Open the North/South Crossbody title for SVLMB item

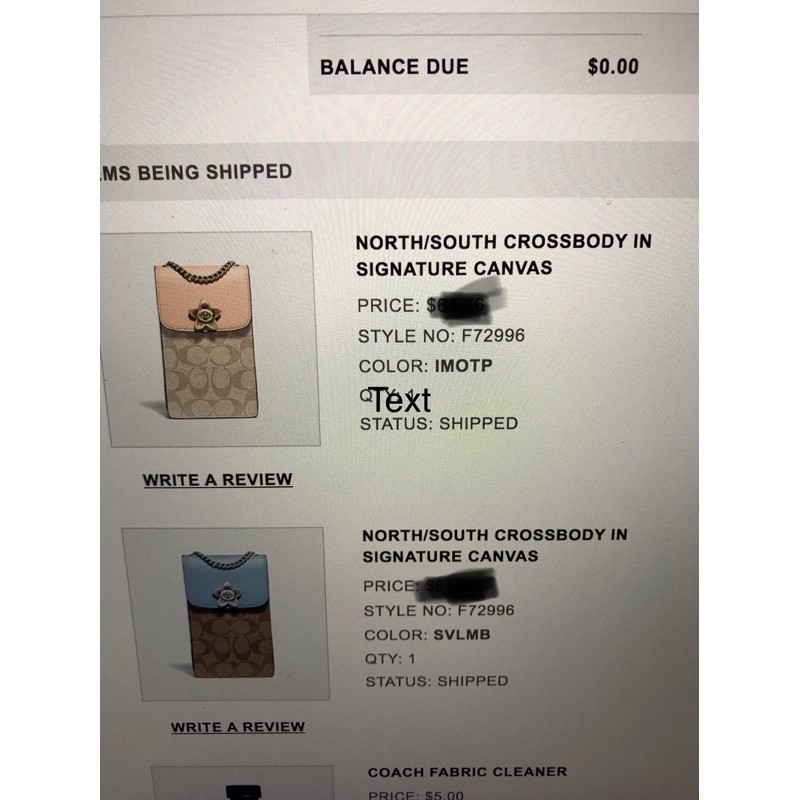(495, 545)
